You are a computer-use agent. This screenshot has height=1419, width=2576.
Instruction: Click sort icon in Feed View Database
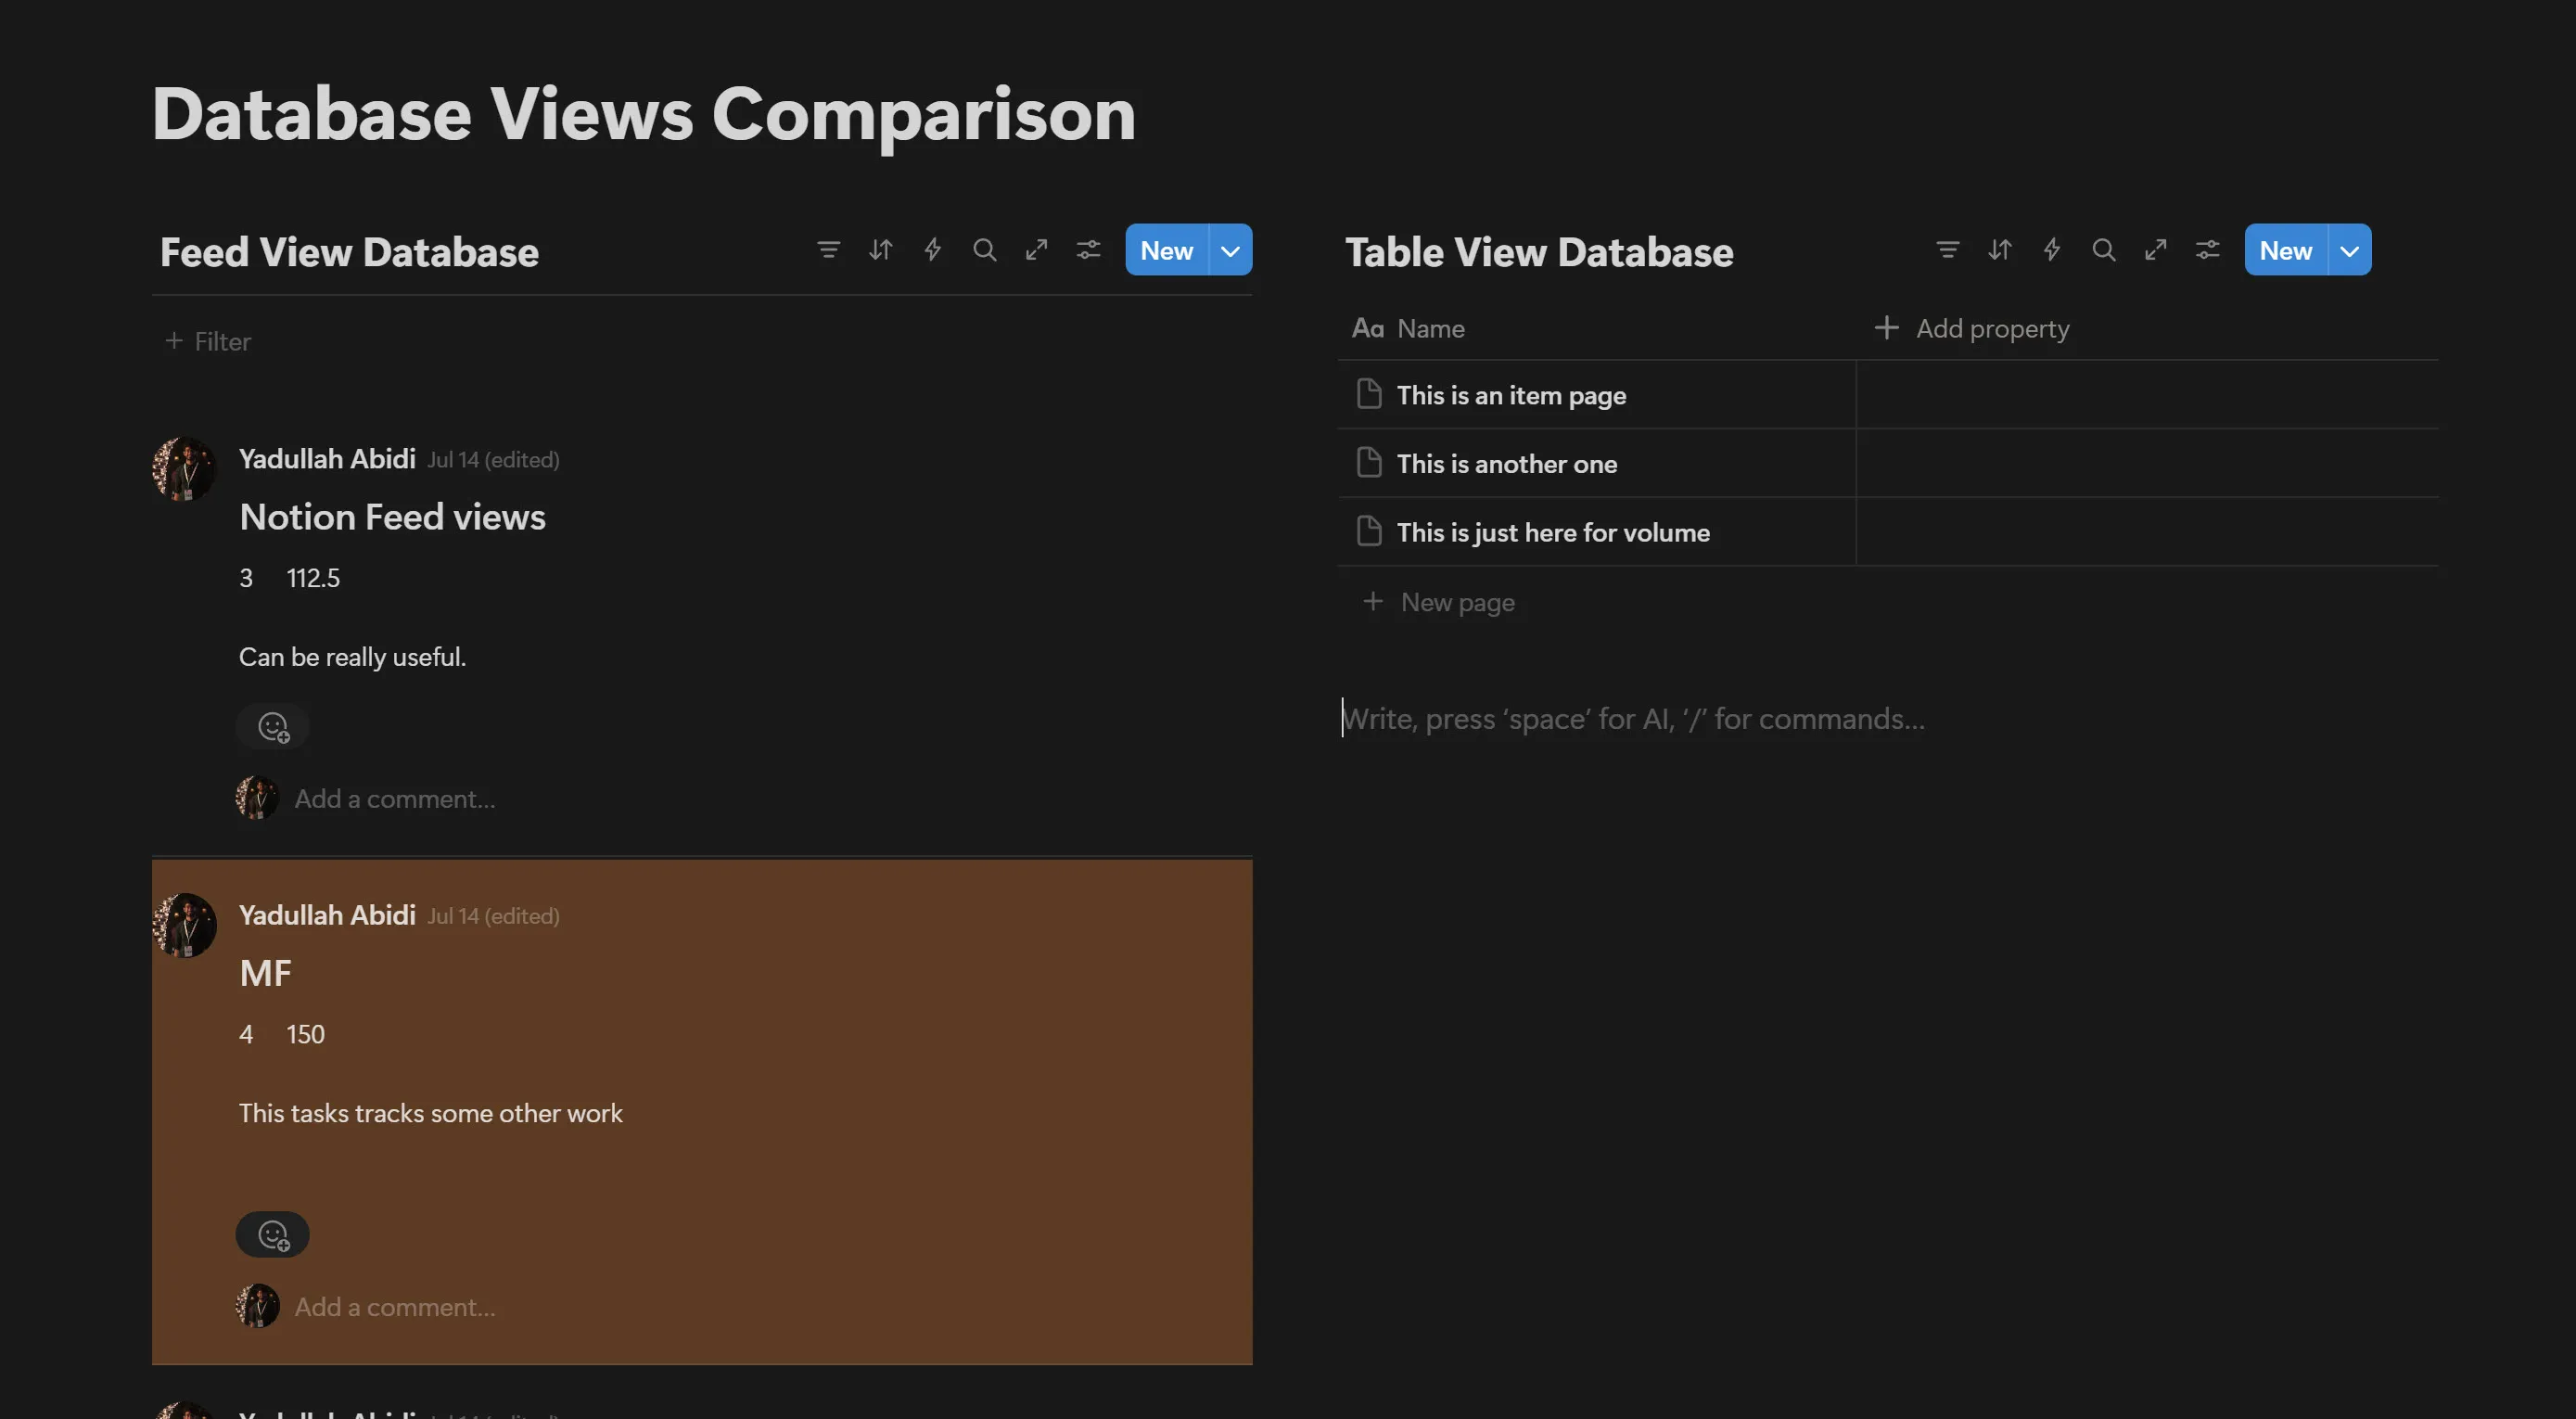click(x=880, y=250)
